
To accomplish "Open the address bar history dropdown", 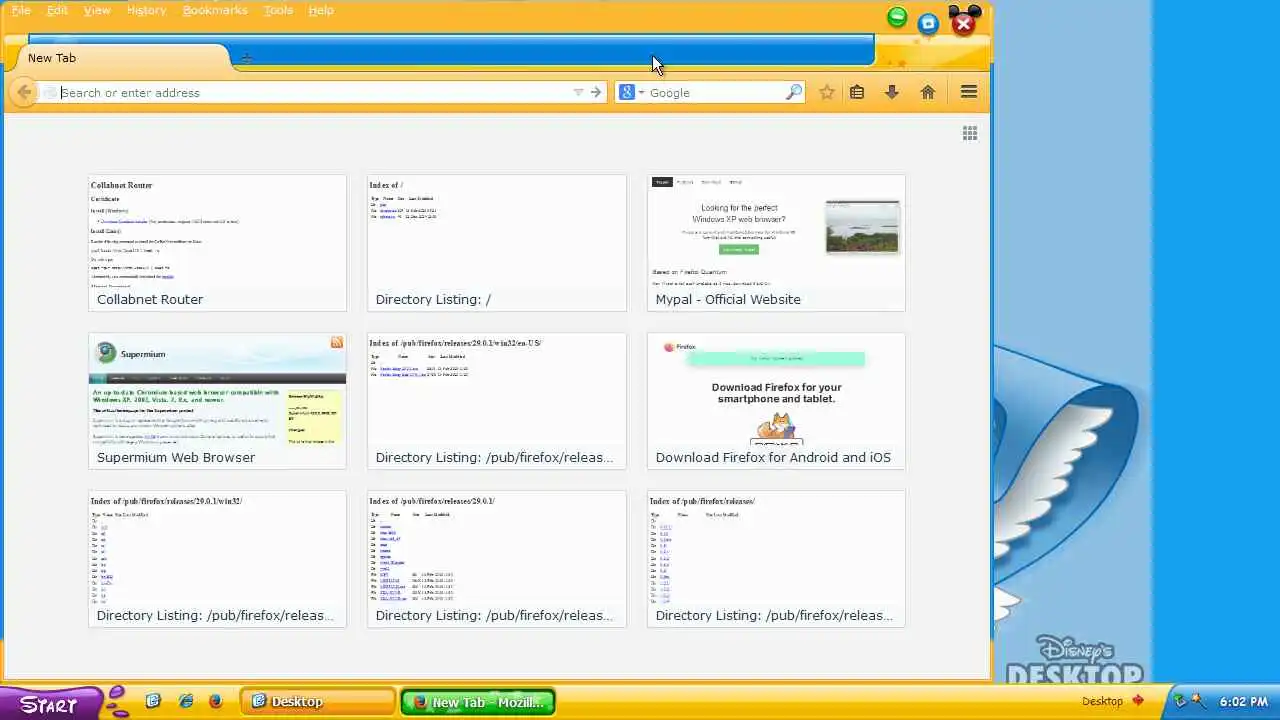I will click(578, 92).
